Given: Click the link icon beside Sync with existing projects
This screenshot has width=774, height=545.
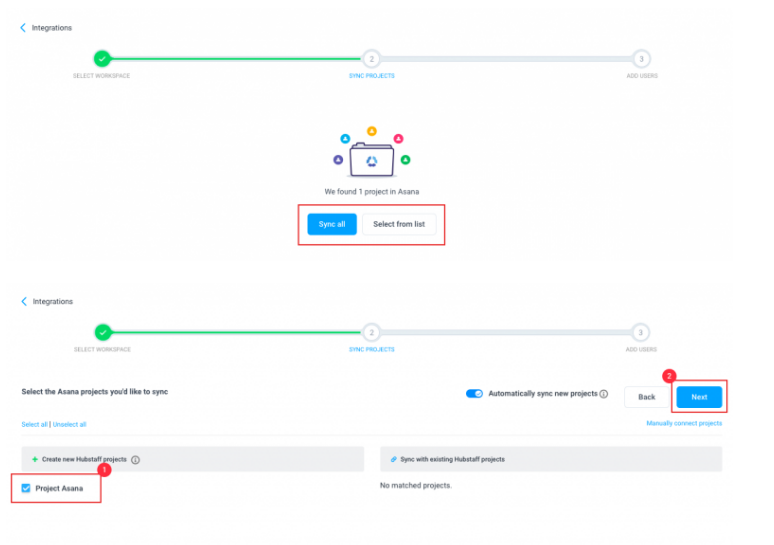Looking at the screenshot, I should click(394, 459).
